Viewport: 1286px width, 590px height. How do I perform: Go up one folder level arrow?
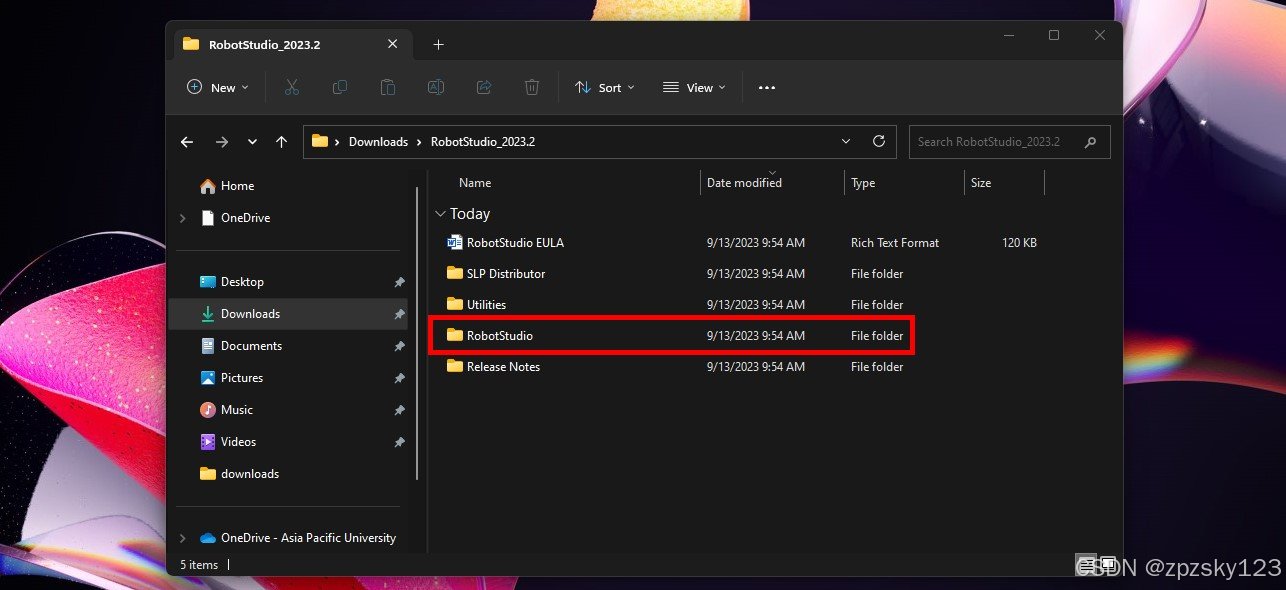(282, 142)
